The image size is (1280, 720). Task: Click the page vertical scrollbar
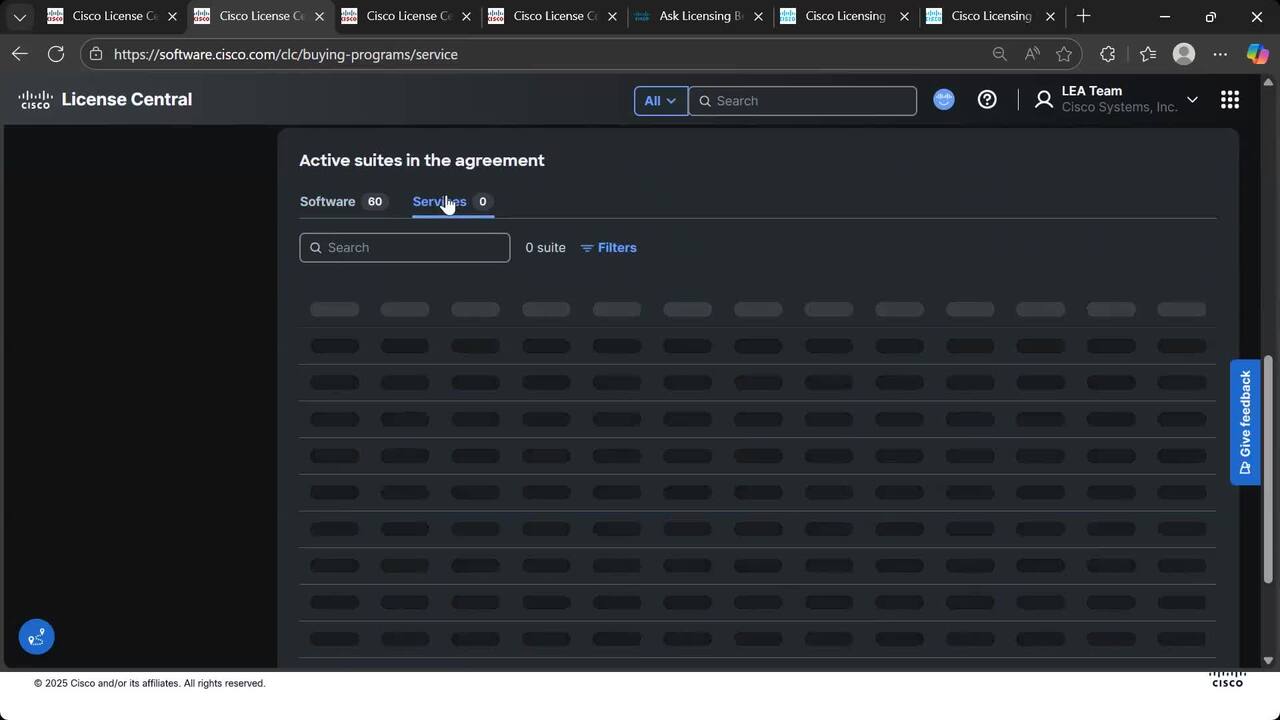tap(1269, 470)
